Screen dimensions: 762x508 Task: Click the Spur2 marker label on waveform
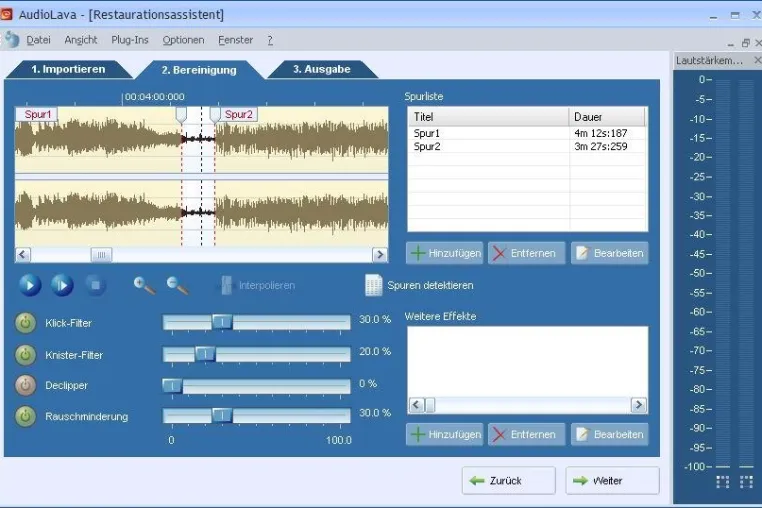[x=239, y=114]
